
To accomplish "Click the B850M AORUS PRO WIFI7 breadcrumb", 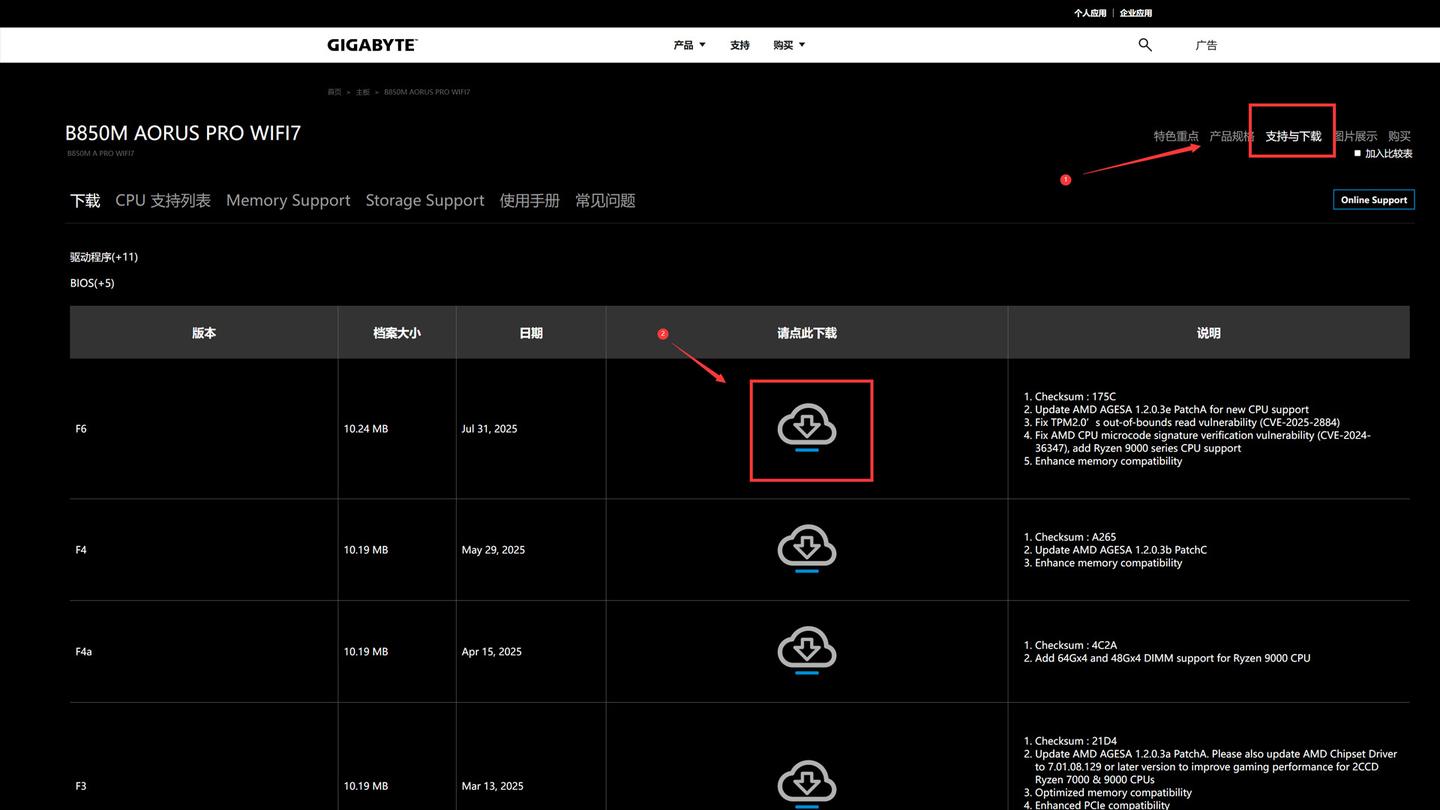I will click(x=427, y=92).
